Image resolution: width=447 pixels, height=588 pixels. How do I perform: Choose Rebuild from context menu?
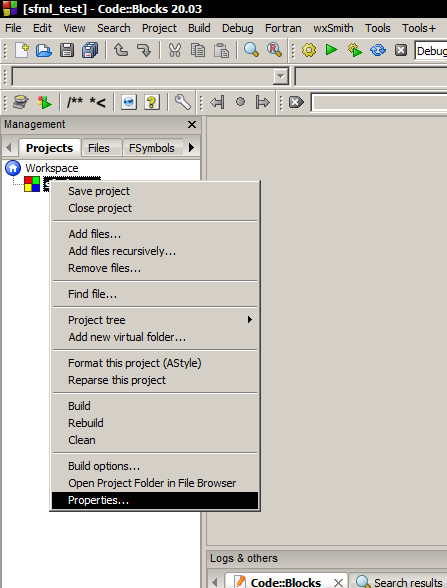tap(155, 423)
